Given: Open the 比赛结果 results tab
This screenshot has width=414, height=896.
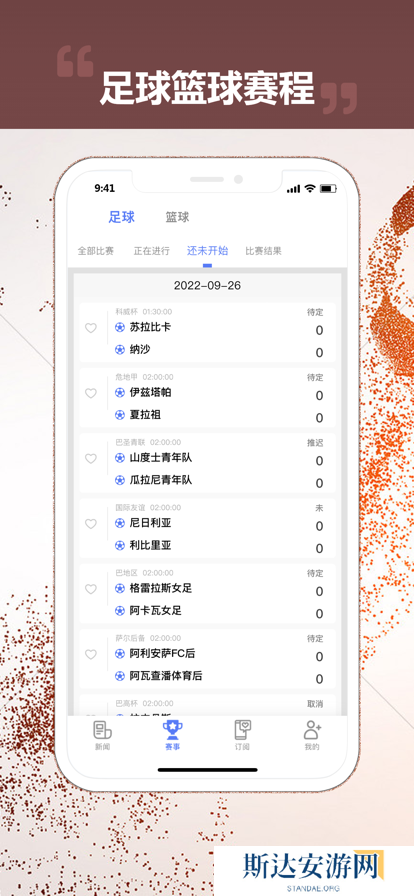Looking at the screenshot, I should pos(264,251).
